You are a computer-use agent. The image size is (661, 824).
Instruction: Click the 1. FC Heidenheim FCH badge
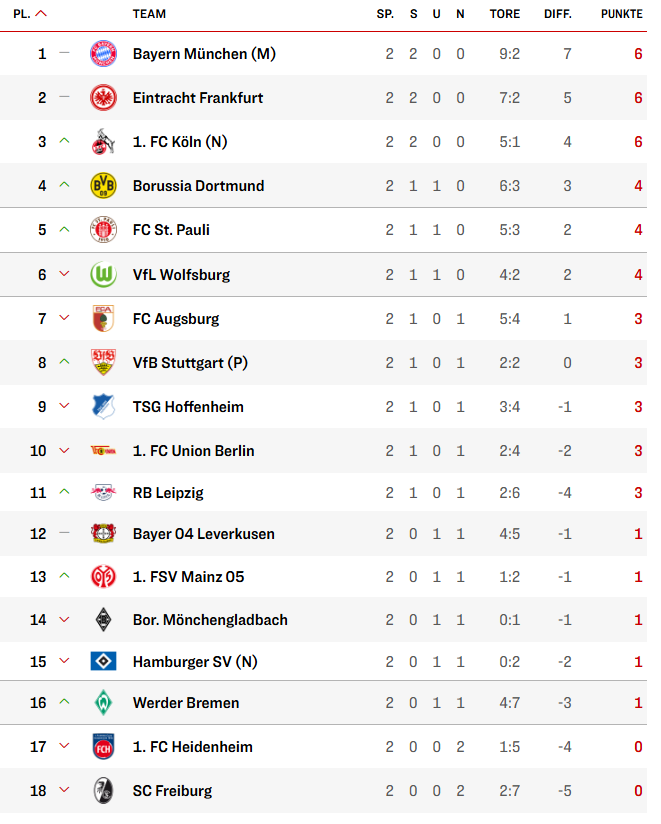coord(104,747)
